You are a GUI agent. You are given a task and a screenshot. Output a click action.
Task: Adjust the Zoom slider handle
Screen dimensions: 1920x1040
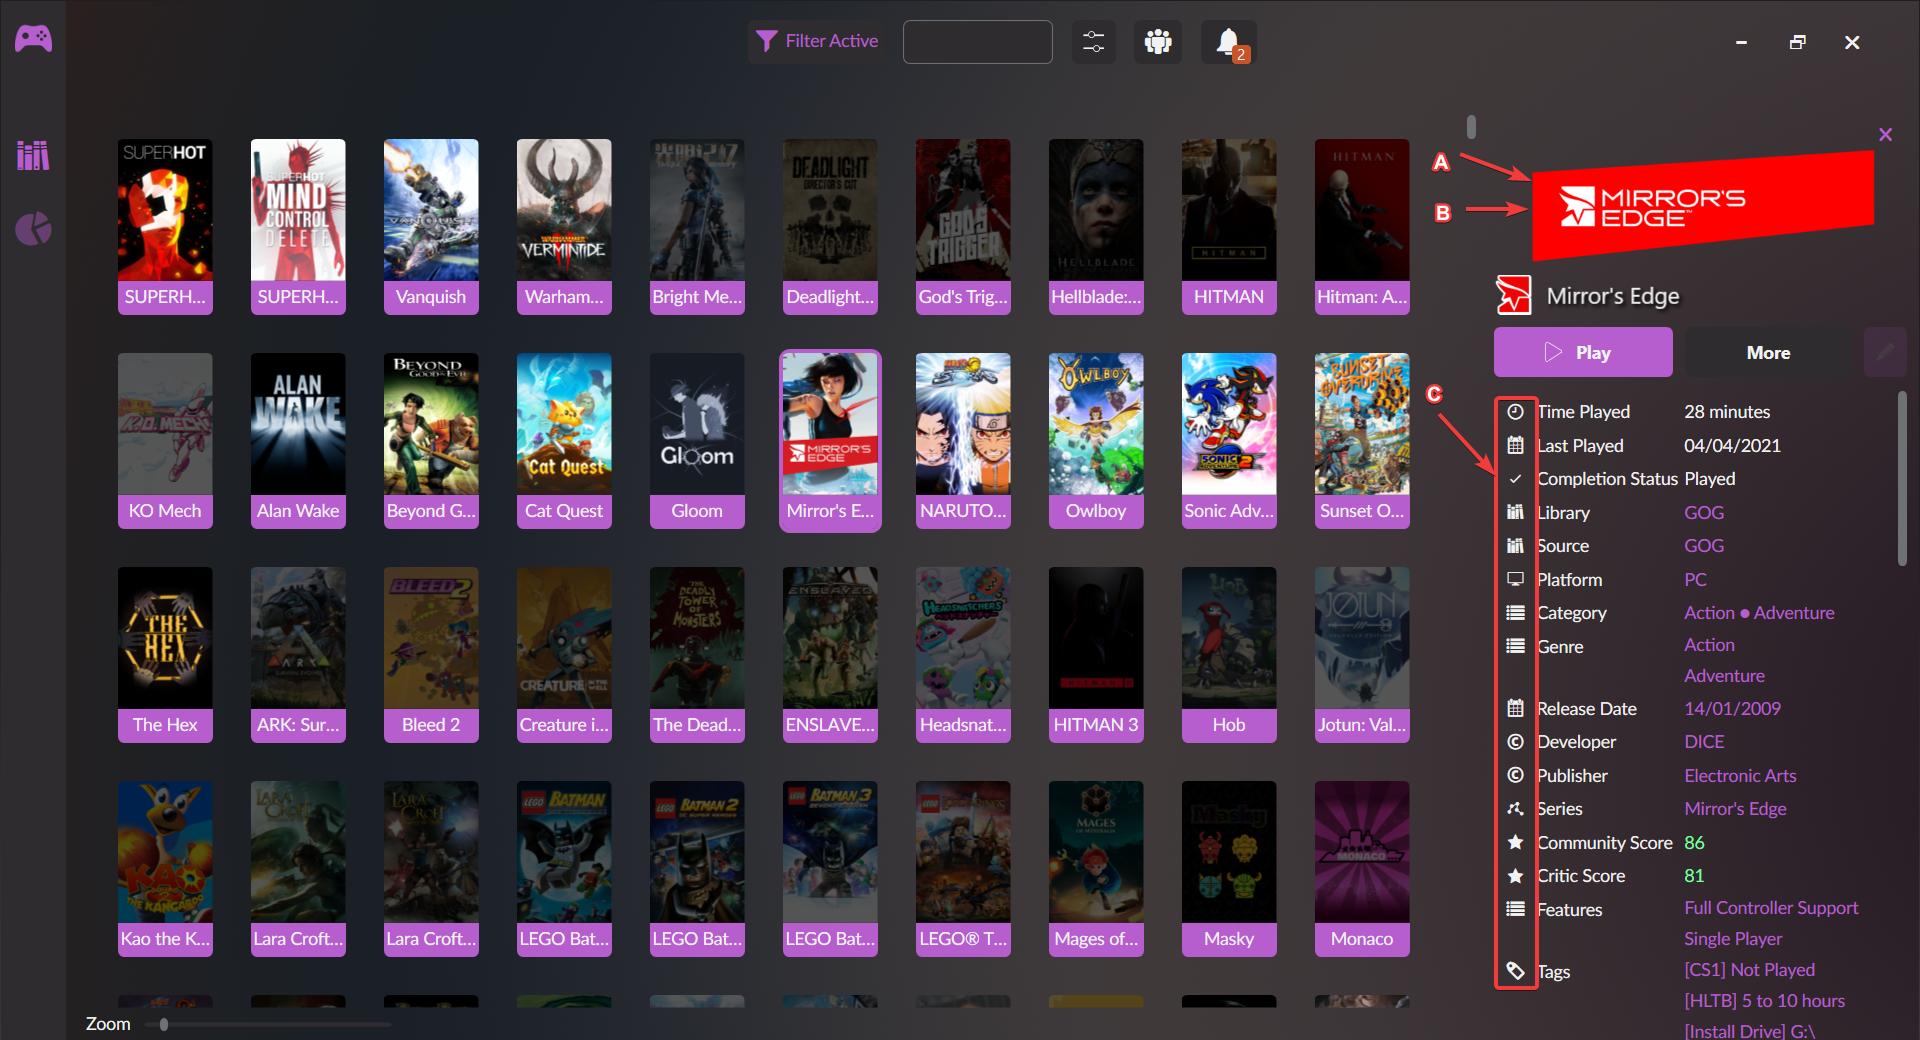click(164, 1024)
